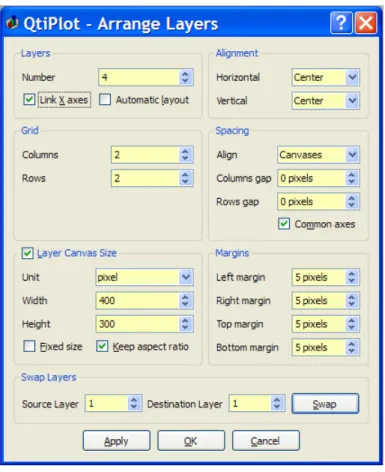Viewport: 385px width, 472px height.
Task: Click the Cancel button
Action: (x=266, y=441)
